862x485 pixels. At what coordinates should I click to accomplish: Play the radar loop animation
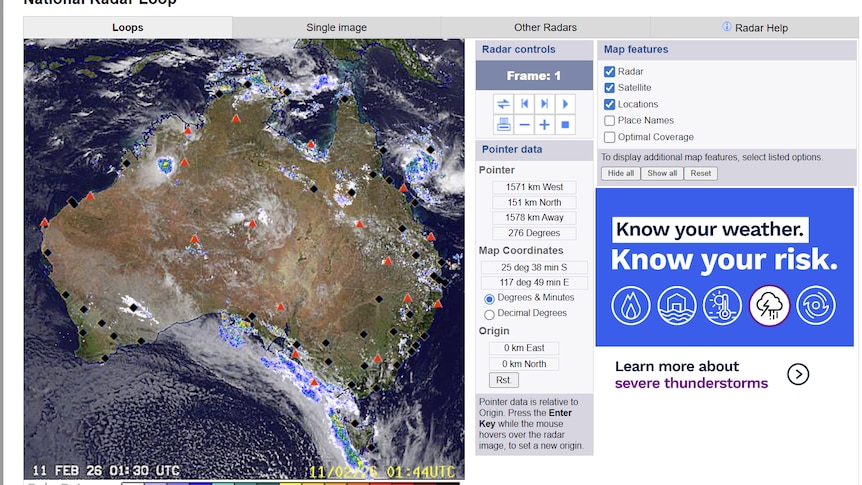(565, 104)
